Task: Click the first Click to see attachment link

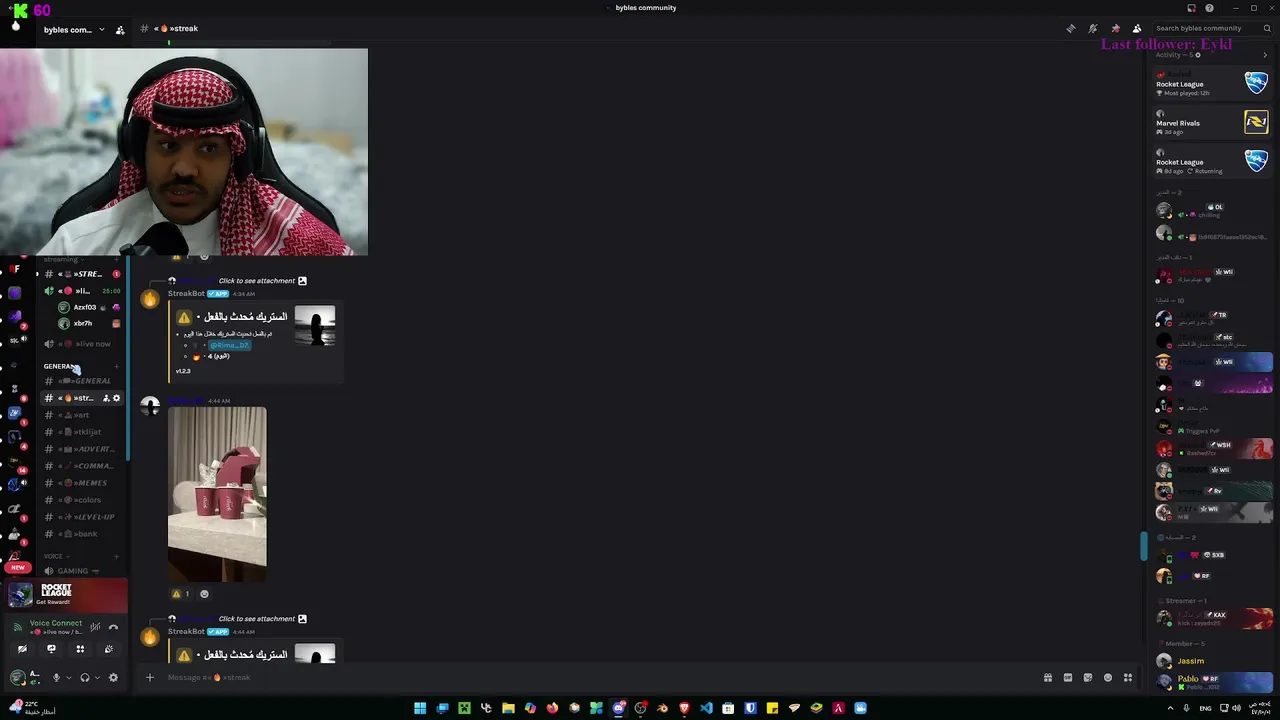Action: point(257,281)
